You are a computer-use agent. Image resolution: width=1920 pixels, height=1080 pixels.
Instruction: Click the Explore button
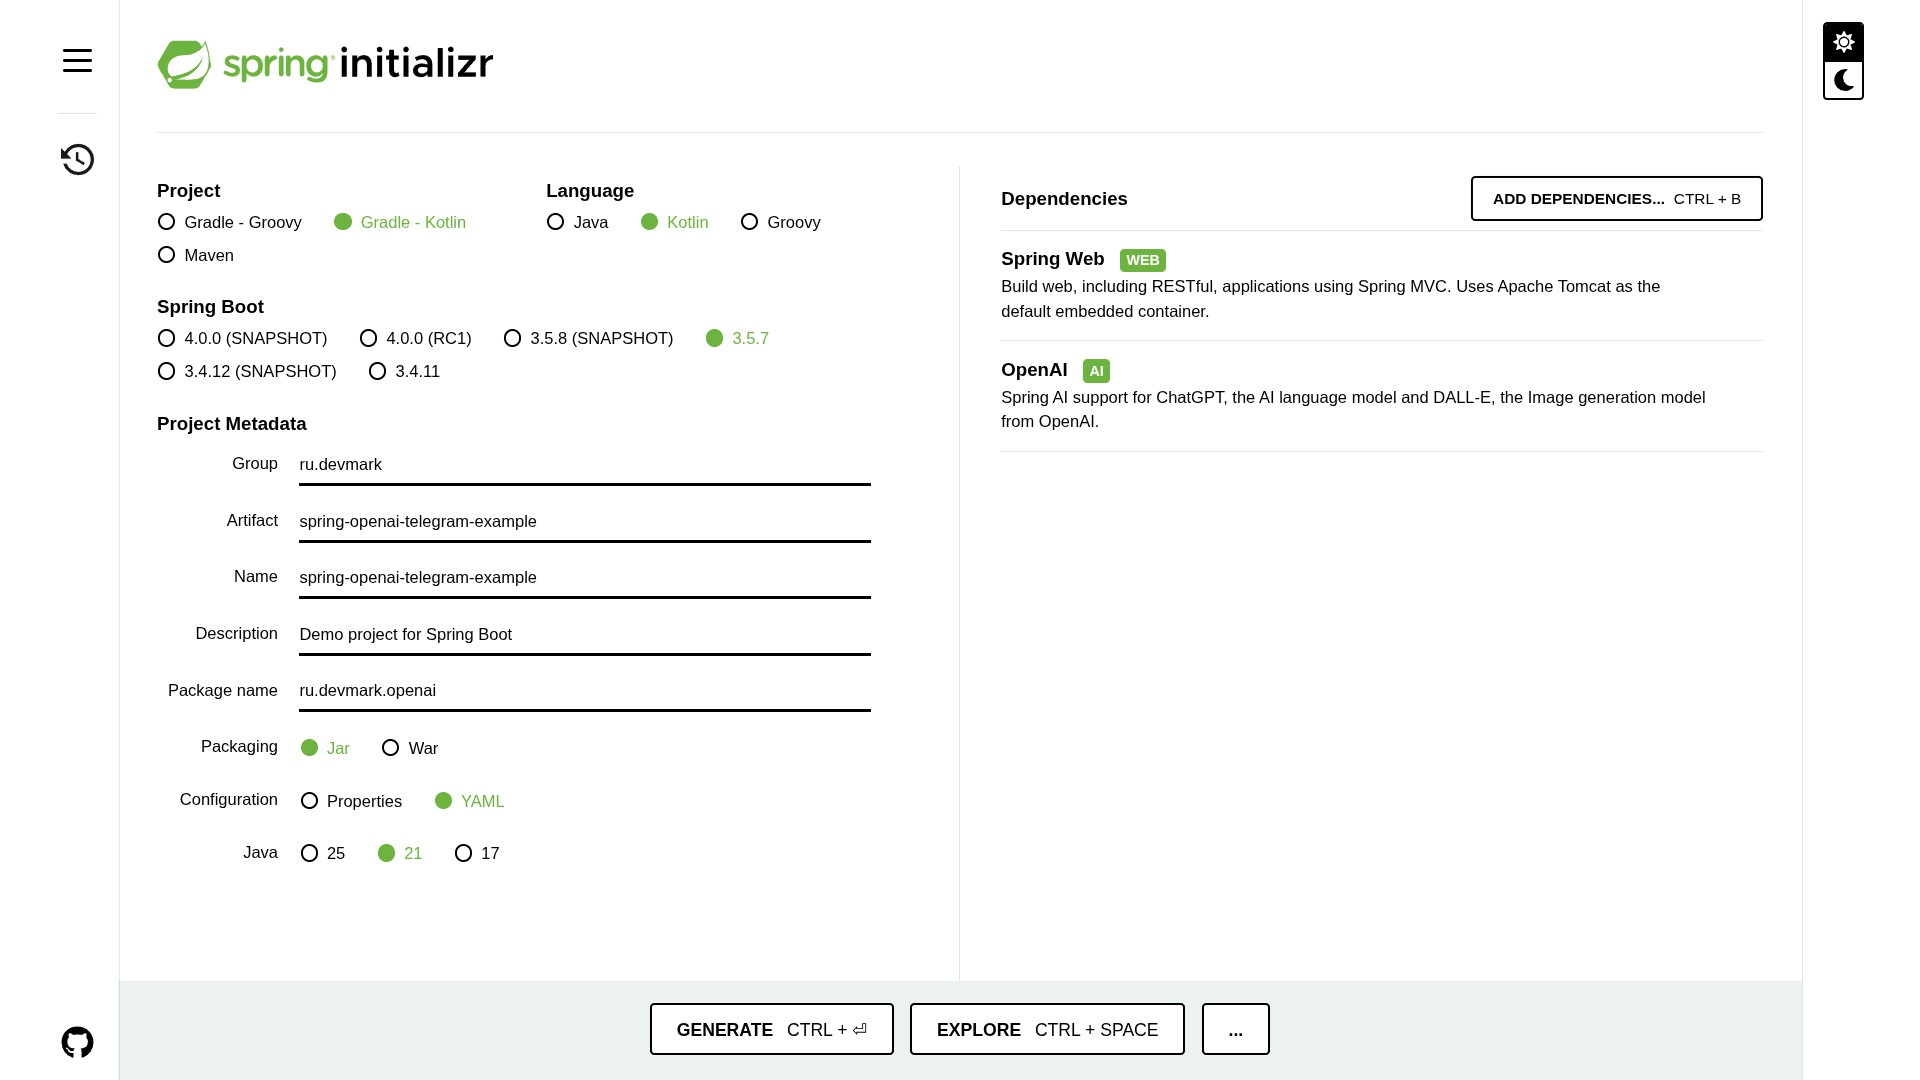(1047, 1029)
